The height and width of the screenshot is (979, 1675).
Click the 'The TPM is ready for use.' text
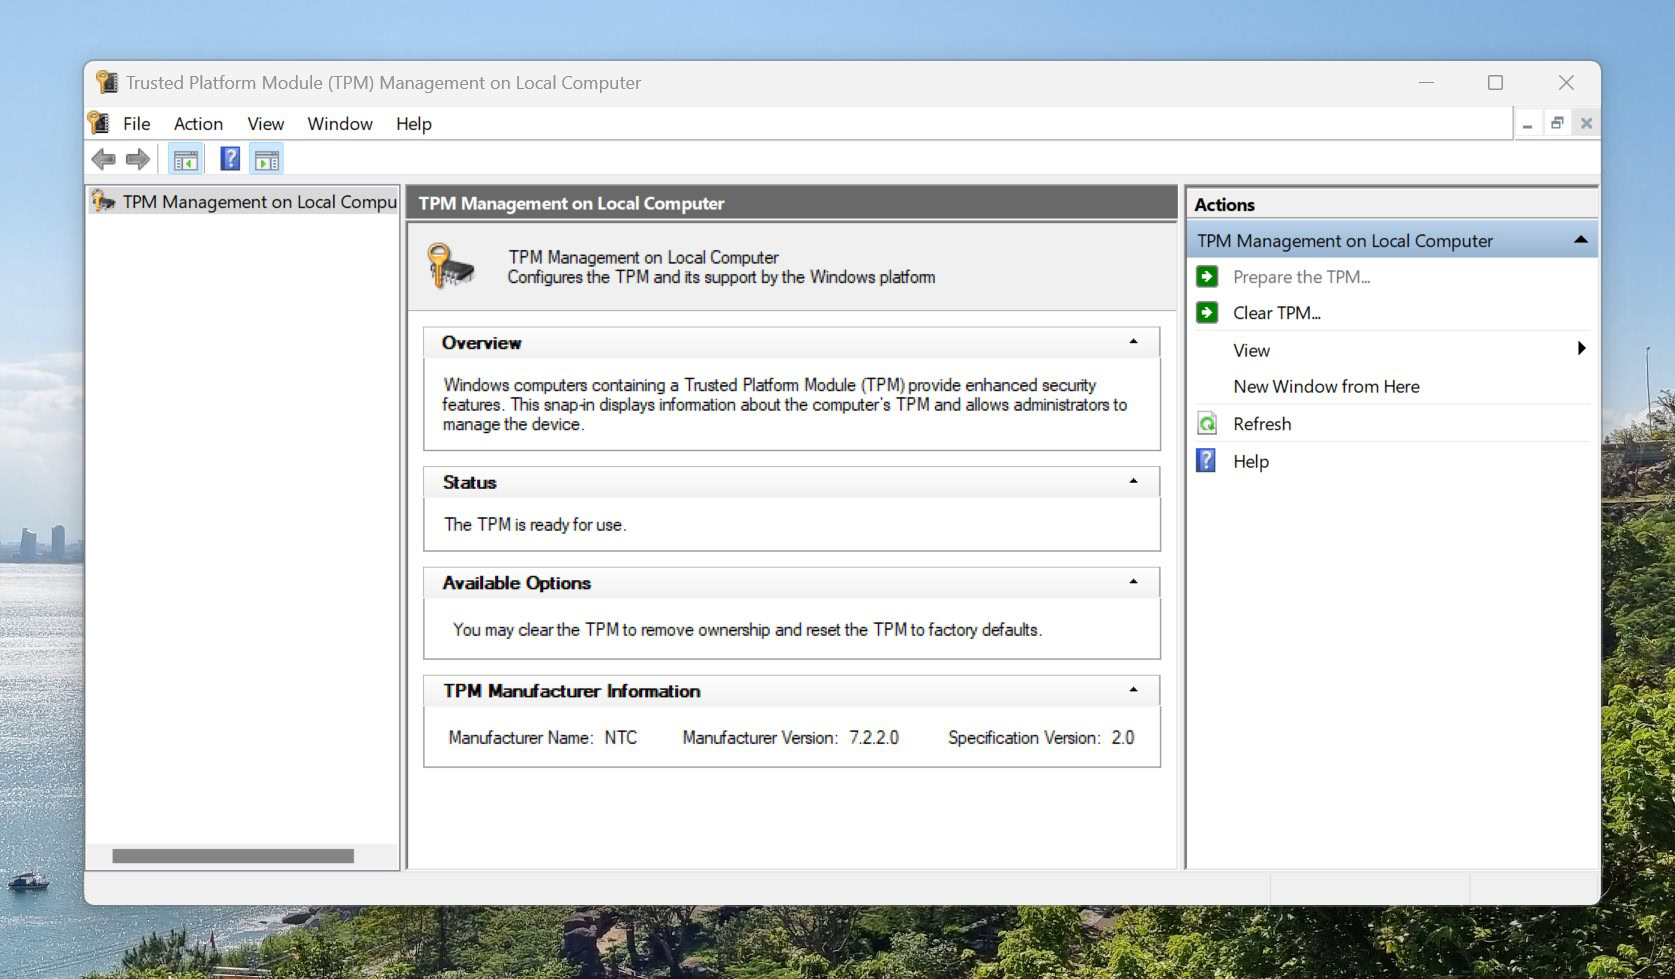click(535, 525)
